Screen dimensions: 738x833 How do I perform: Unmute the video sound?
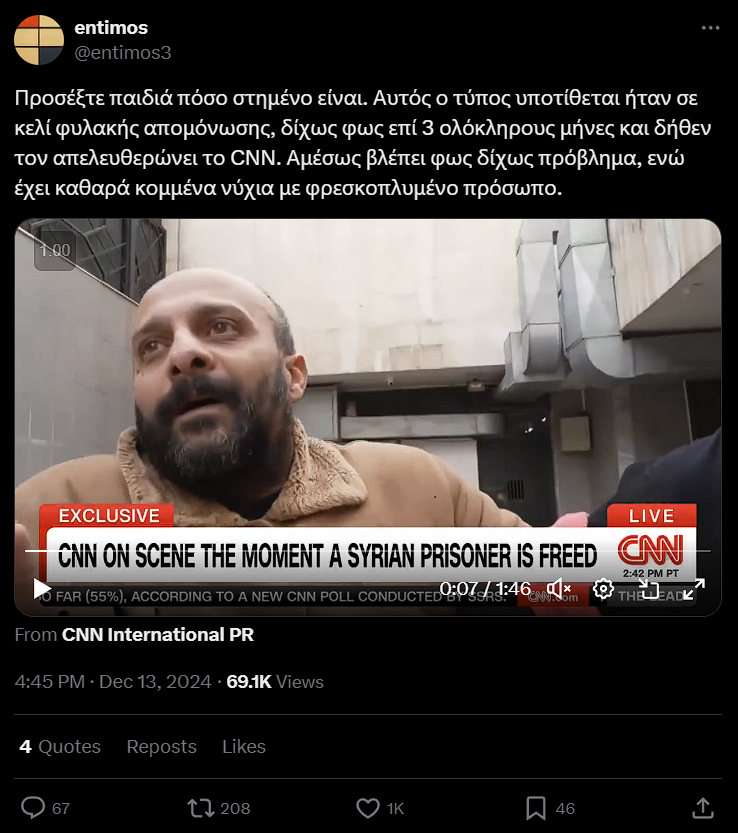[x=559, y=589]
